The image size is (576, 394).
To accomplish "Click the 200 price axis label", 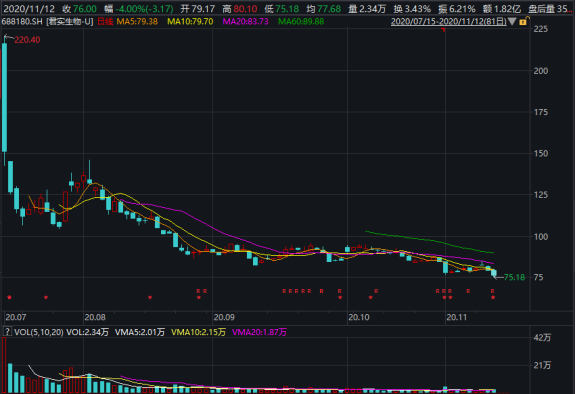I will pyautogui.click(x=540, y=71).
